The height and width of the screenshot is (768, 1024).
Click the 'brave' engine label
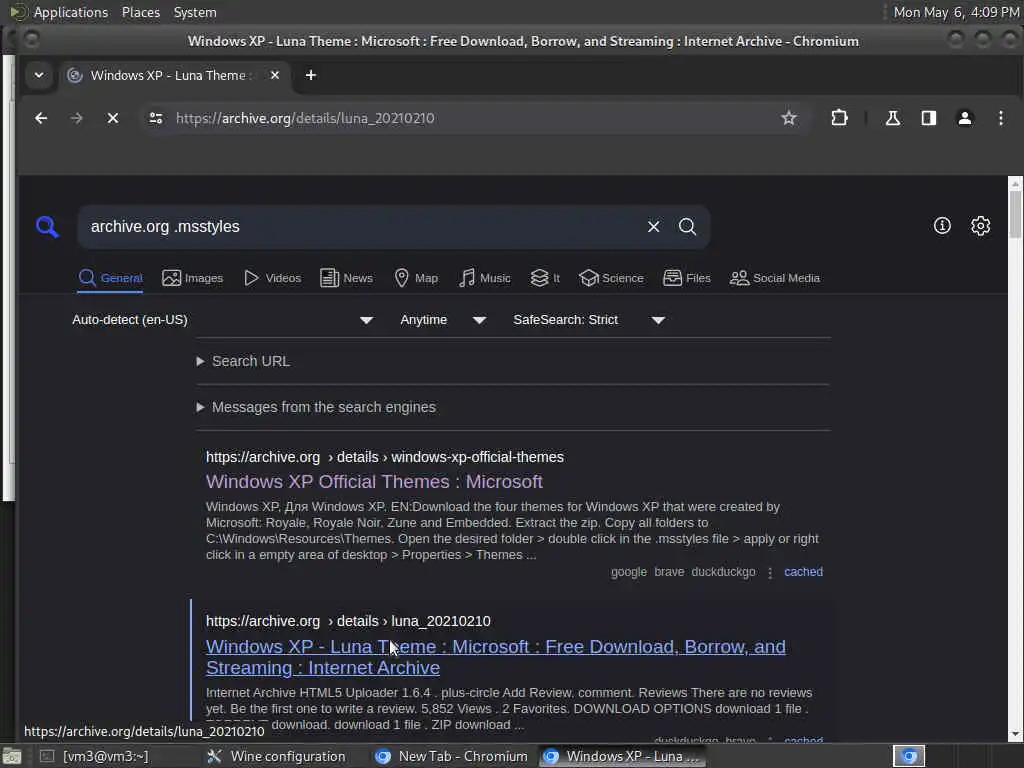669,572
